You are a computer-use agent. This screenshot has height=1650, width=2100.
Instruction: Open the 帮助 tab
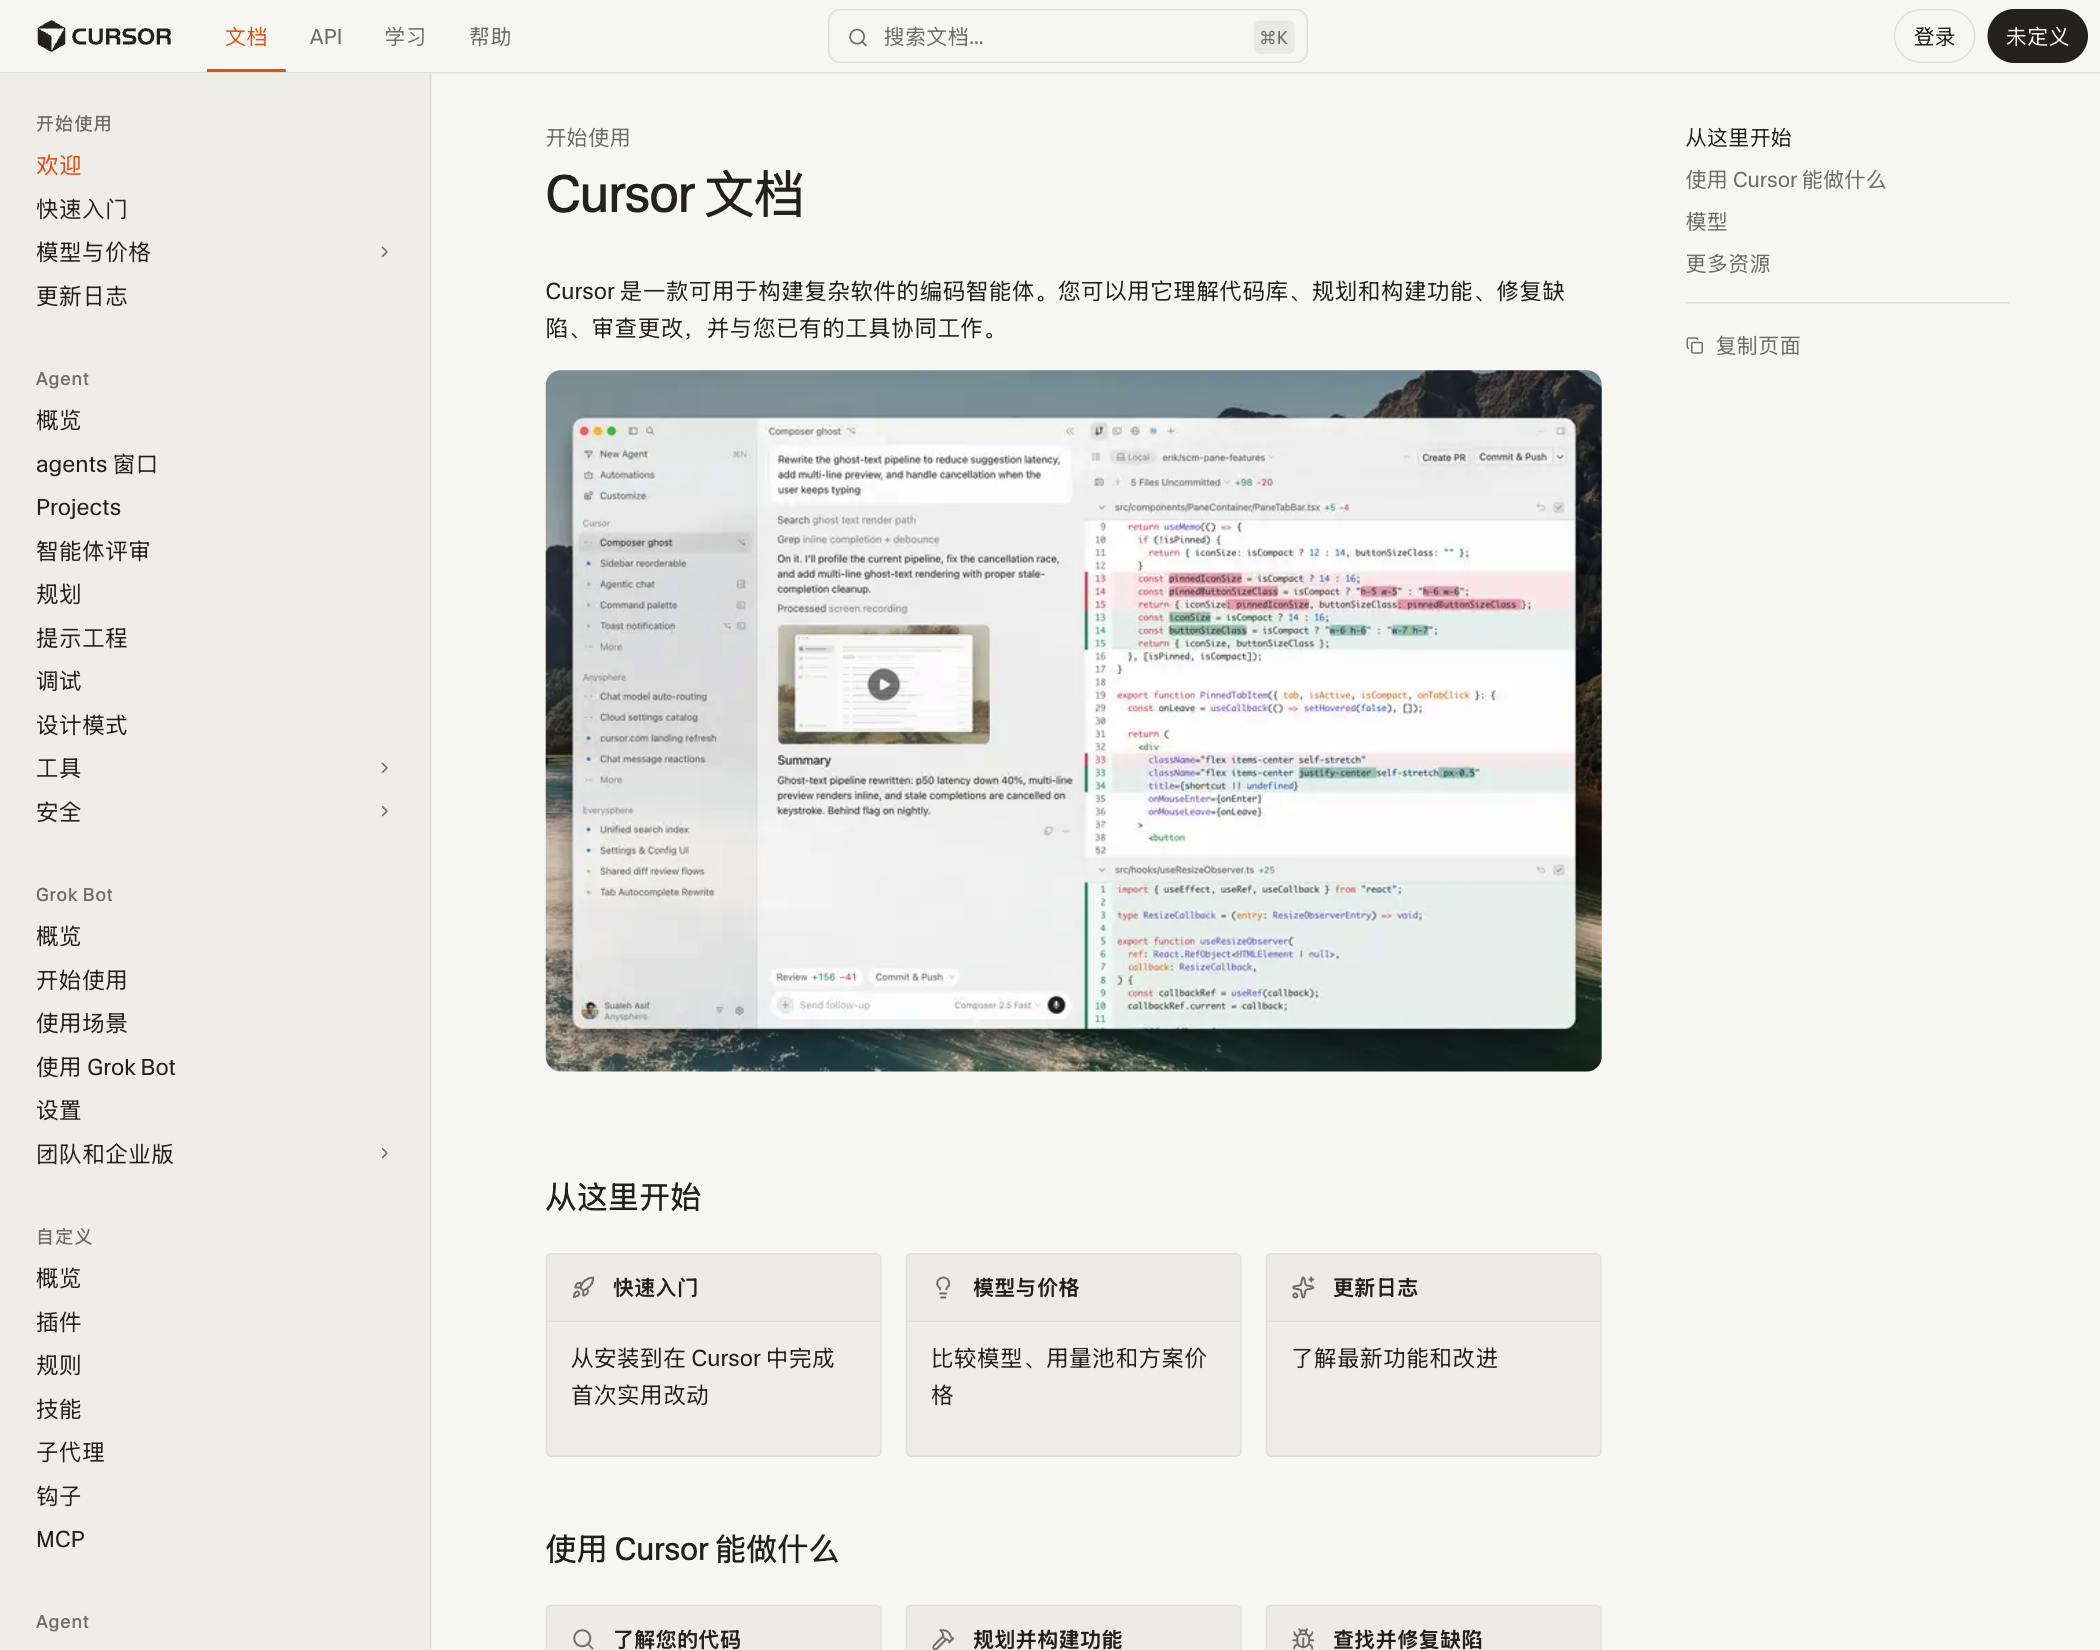tap(490, 37)
